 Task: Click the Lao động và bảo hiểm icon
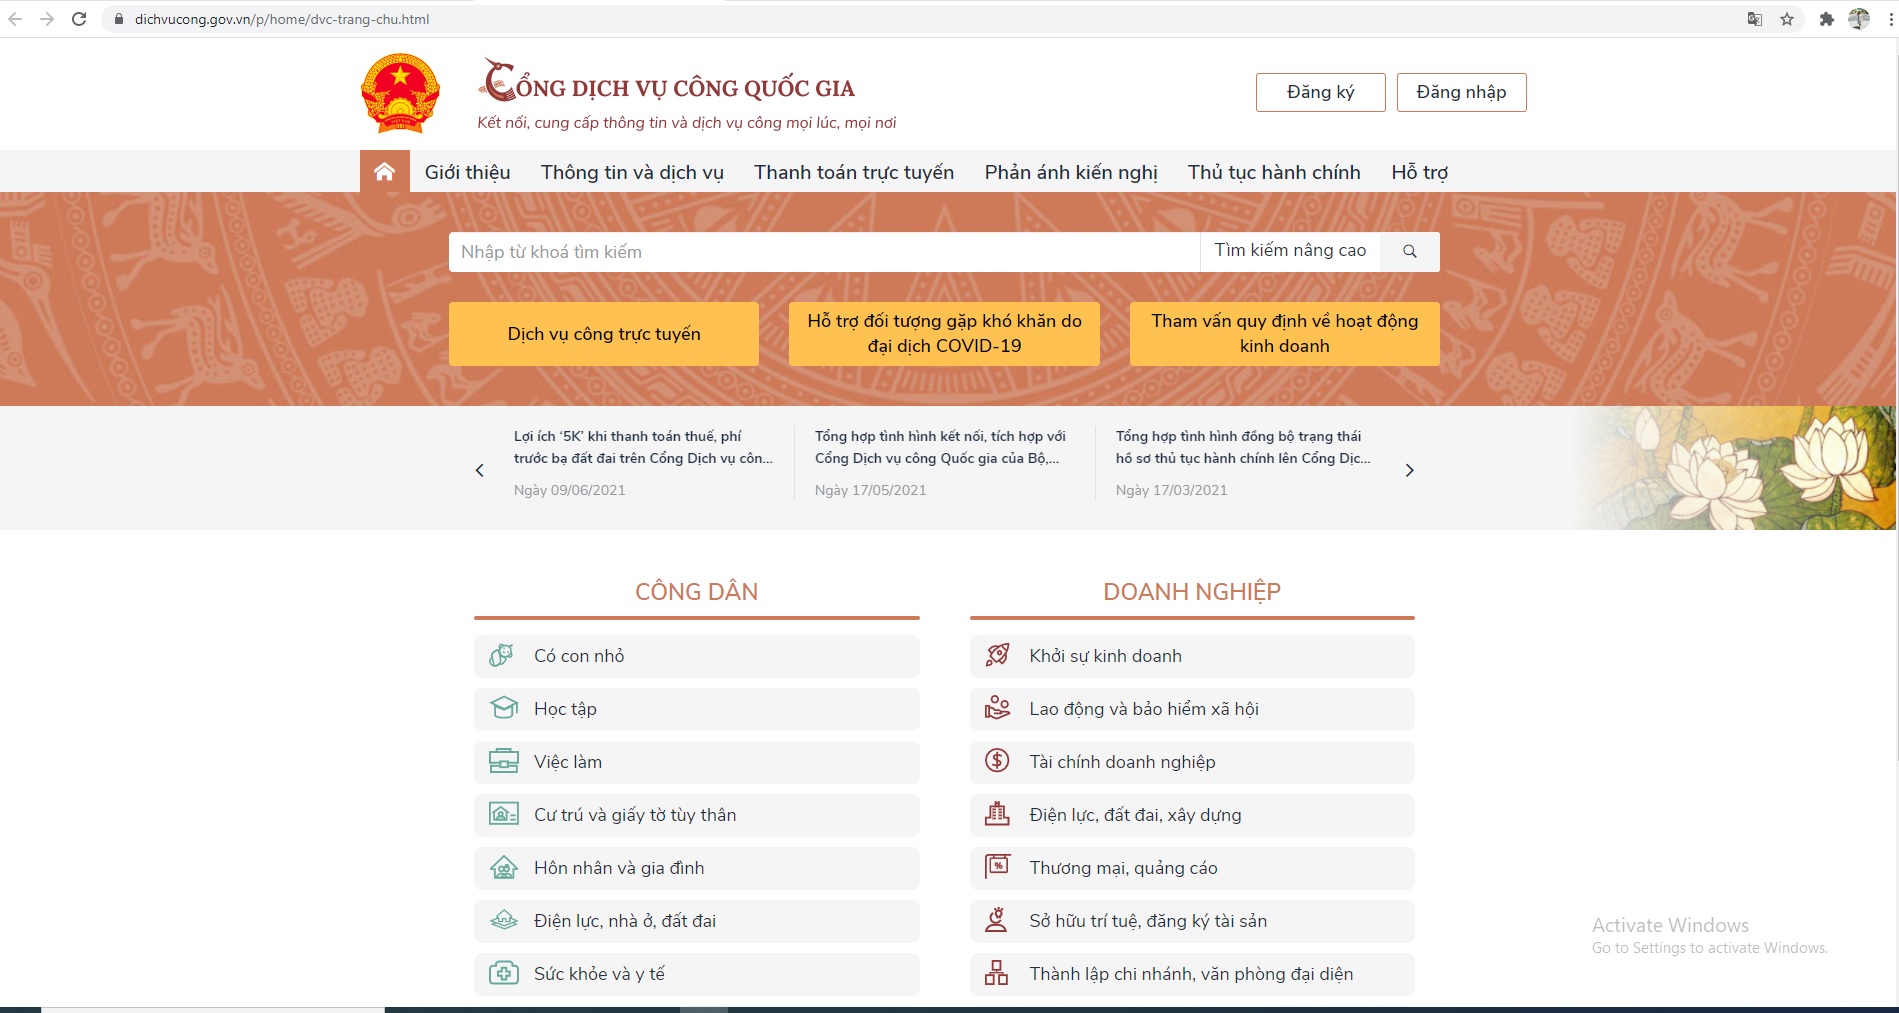998,708
